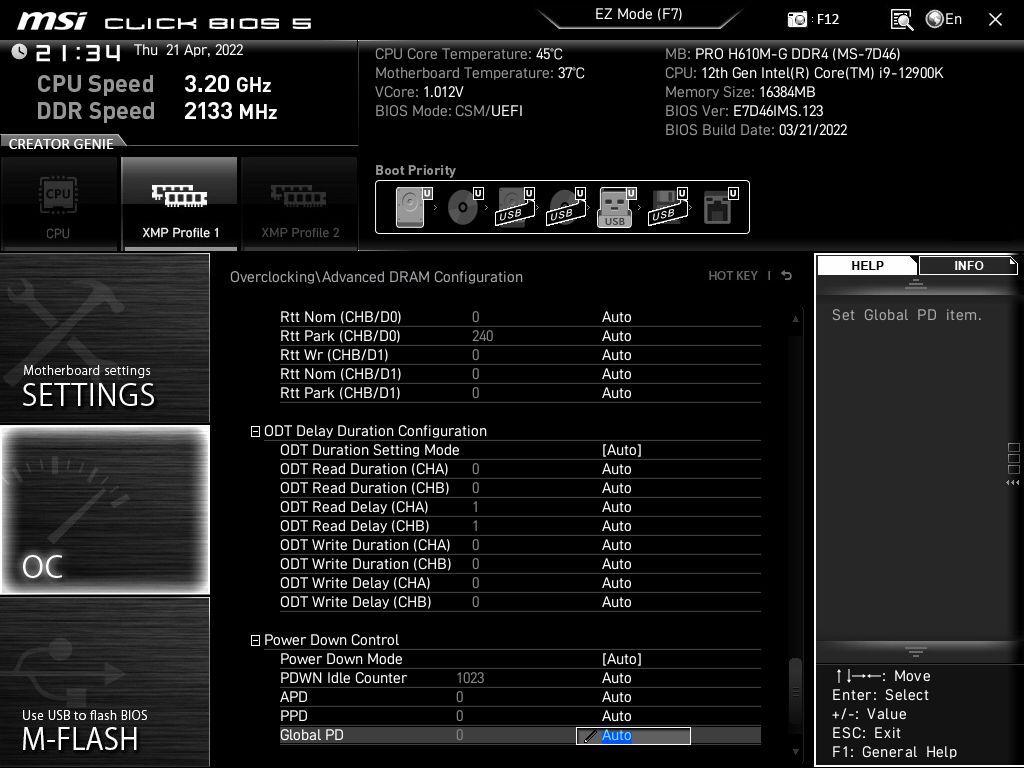Click the help panel bottom grip handle
Viewport: 1024px width, 768px height.
[916, 651]
